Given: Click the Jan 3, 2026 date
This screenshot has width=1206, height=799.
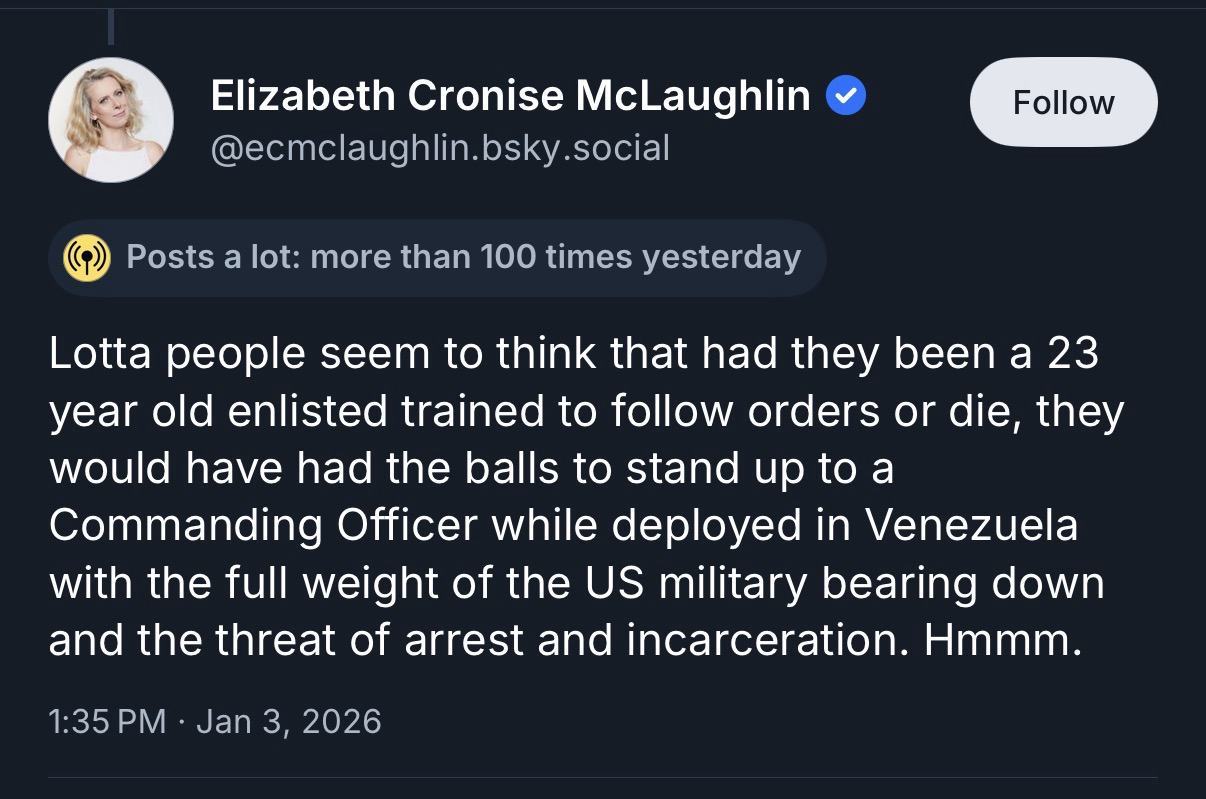Looking at the screenshot, I should pyautogui.click(x=289, y=721).
